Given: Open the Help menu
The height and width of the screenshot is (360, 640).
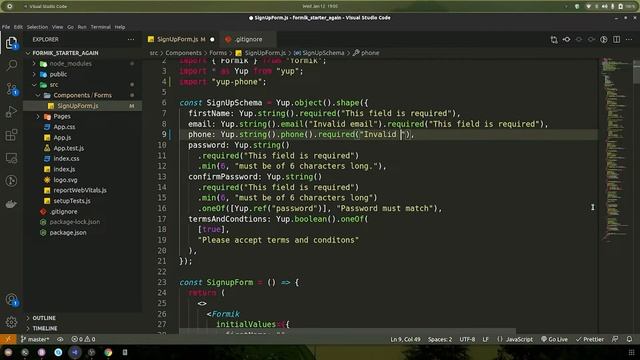Looking at the screenshot, I should point(120,27).
